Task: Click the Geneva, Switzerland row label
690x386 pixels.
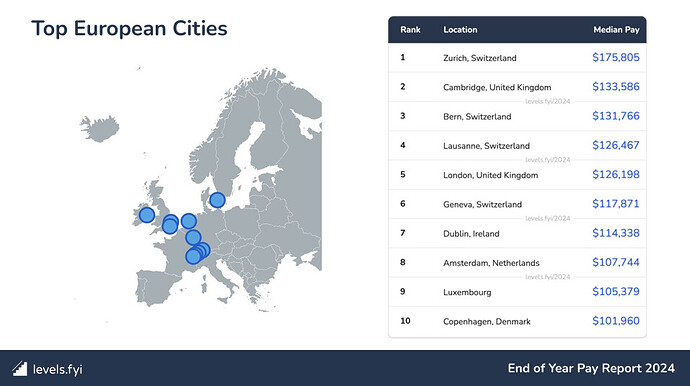Action: (482, 204)
